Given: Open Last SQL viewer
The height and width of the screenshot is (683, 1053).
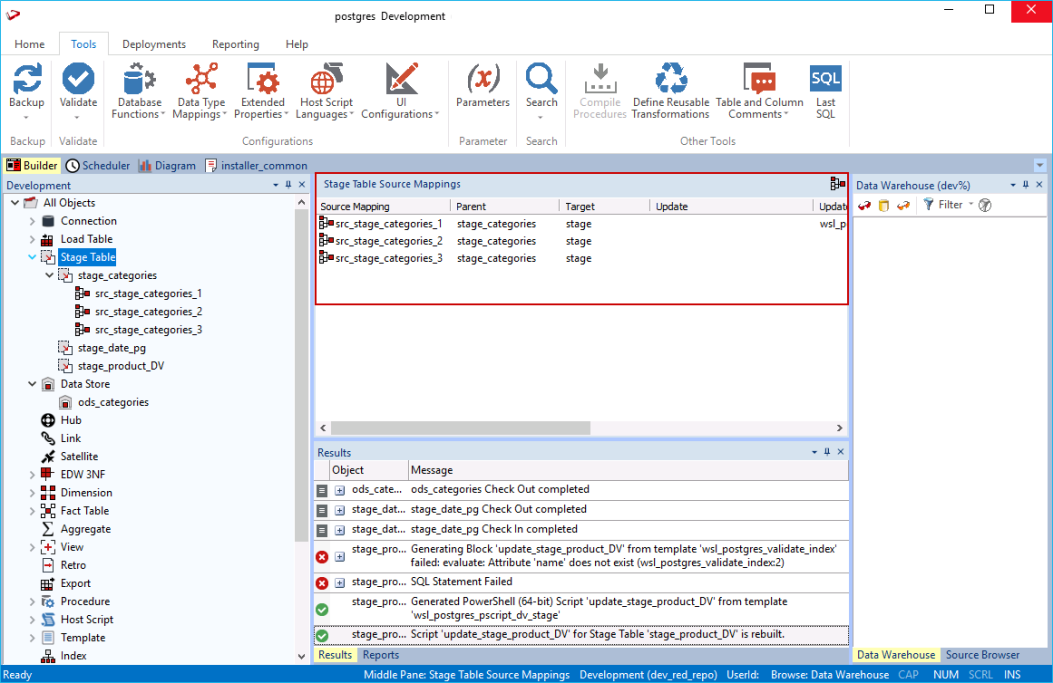Looking at the screenshot, I should click(825, 80).
